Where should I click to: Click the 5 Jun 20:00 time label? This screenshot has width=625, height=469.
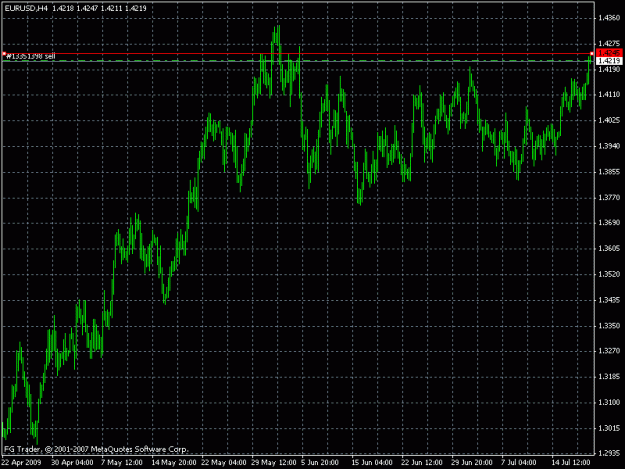(x=320, y=463)
